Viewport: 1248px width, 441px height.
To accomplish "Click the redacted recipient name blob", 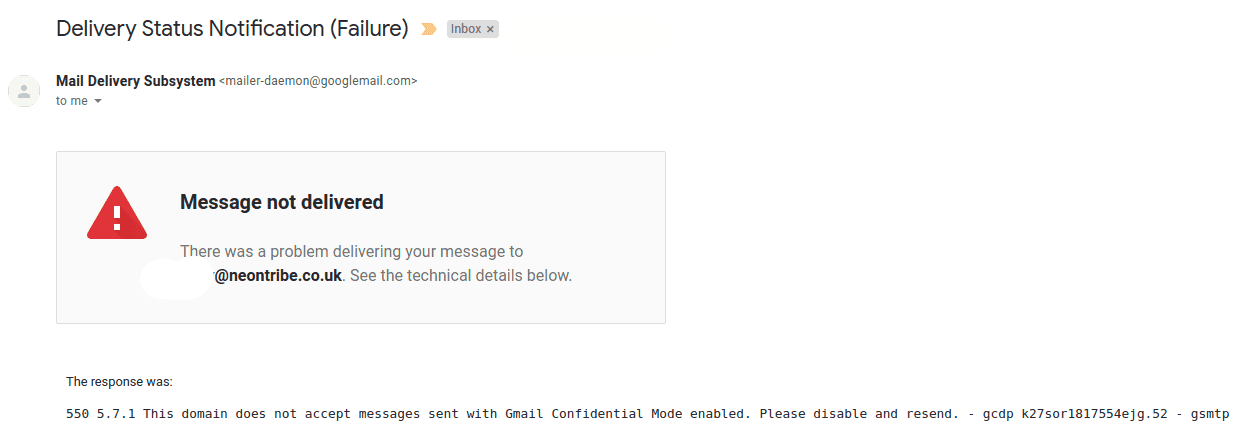I will [176, 277].
